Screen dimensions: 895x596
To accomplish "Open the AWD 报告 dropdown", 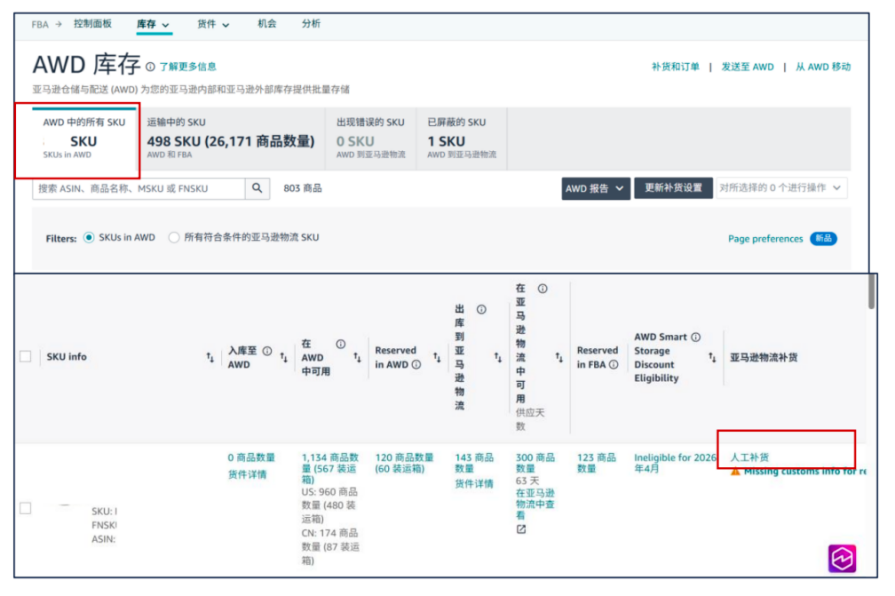I will pyautogui.click(x=595, y=188).
